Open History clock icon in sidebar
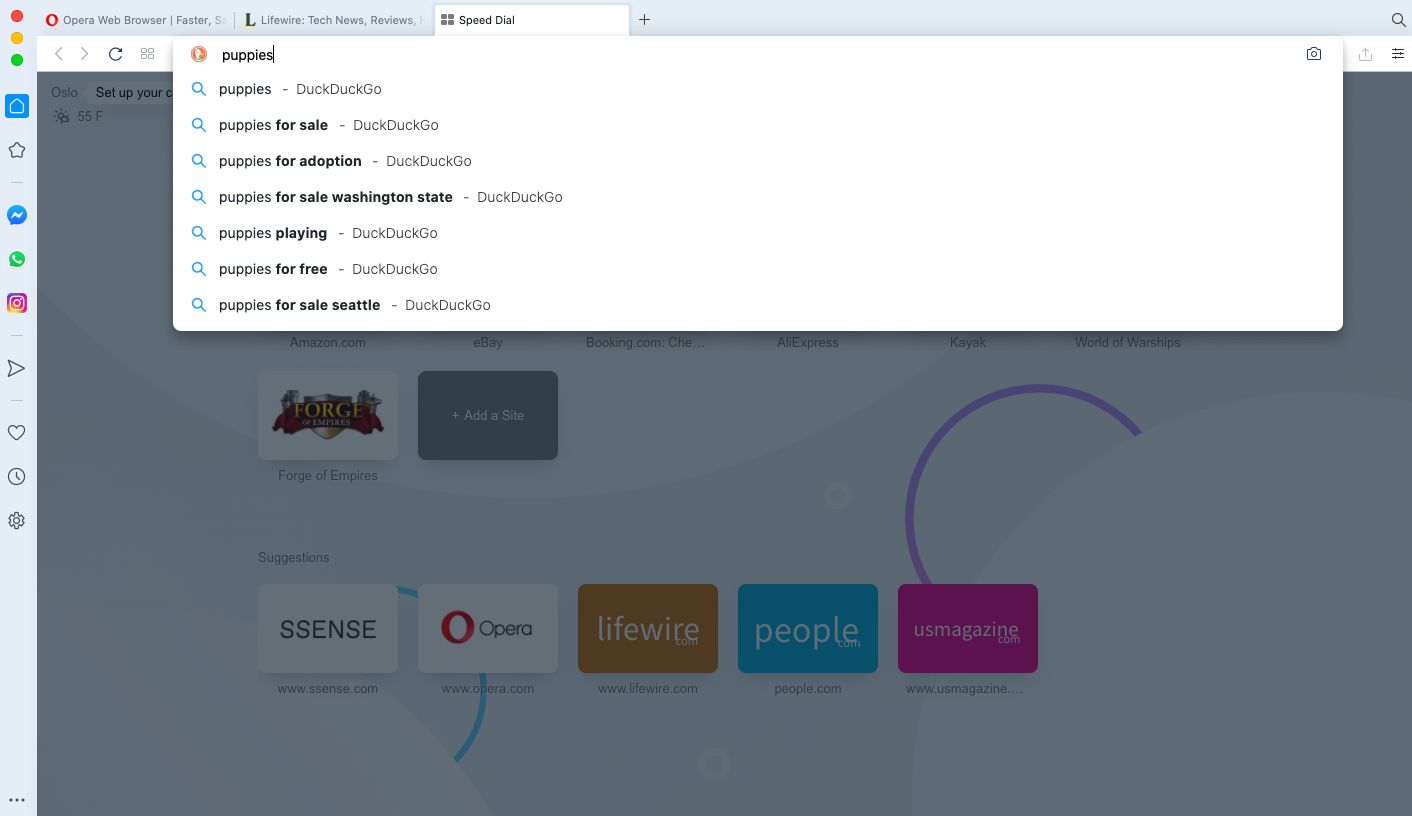The height and width of the screenshot is (816, 1412). tap(17, 477)
